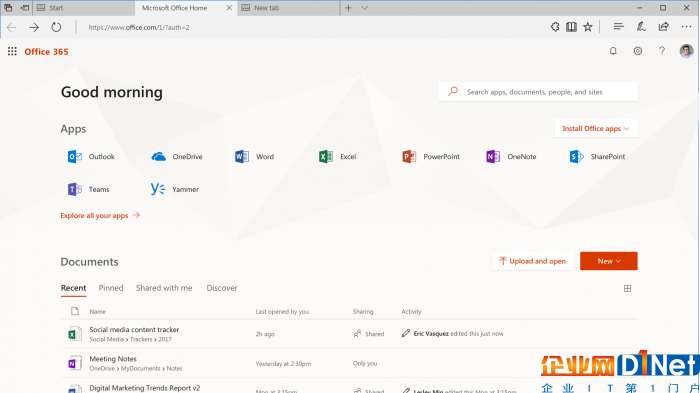
Task: Add this page to favorites
Action: pyautogui.click(x=588, y=27)
